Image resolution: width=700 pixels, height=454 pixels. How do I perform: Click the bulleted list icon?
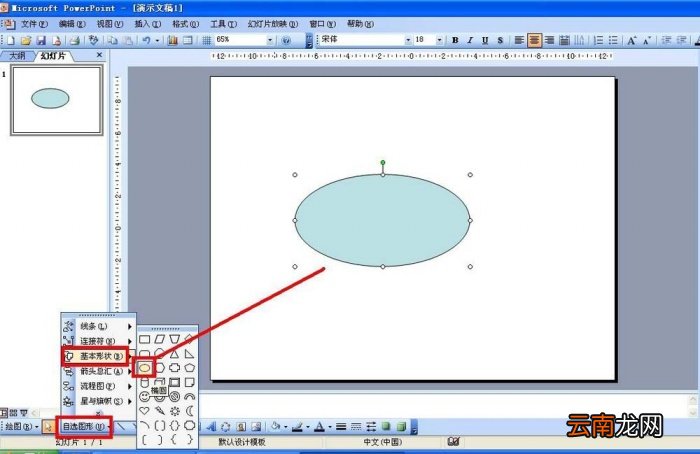tap(613, 41)
